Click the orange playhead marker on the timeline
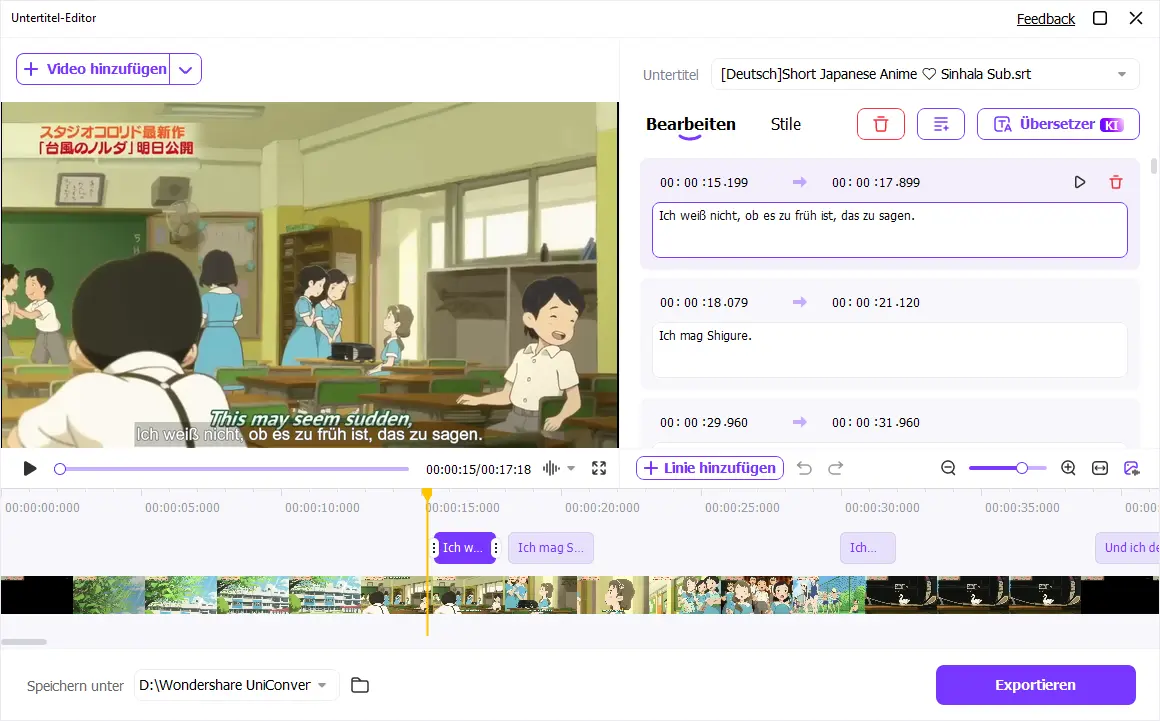 click(427, 493)
